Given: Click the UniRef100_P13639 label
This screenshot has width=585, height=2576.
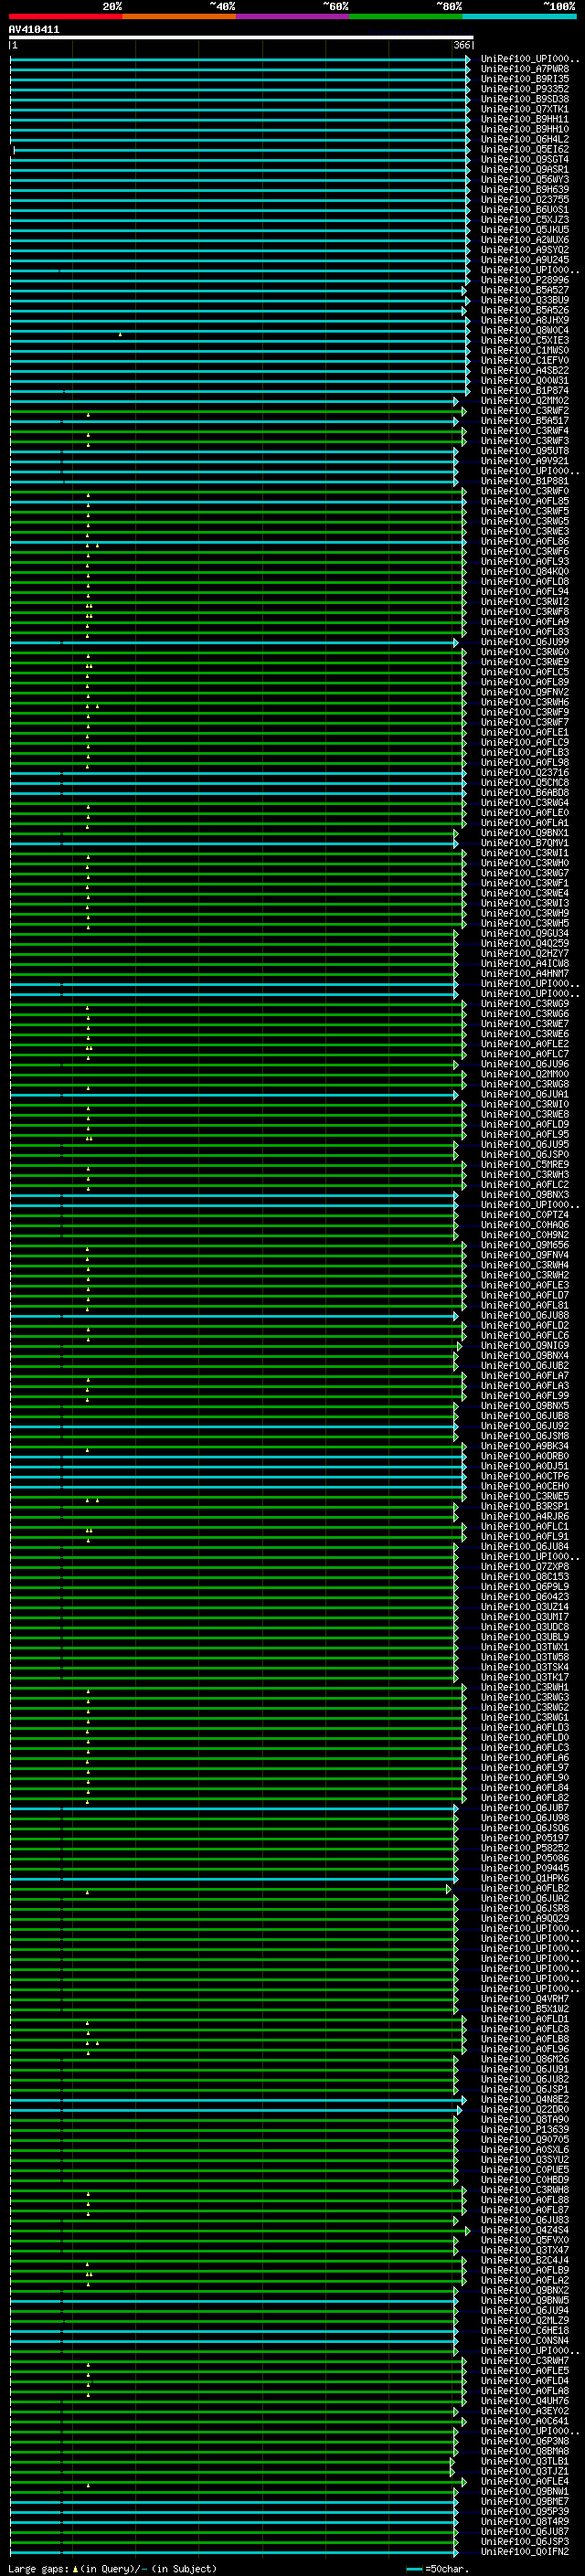Looking at the screenshot, I should click(x=525, y=2130).
